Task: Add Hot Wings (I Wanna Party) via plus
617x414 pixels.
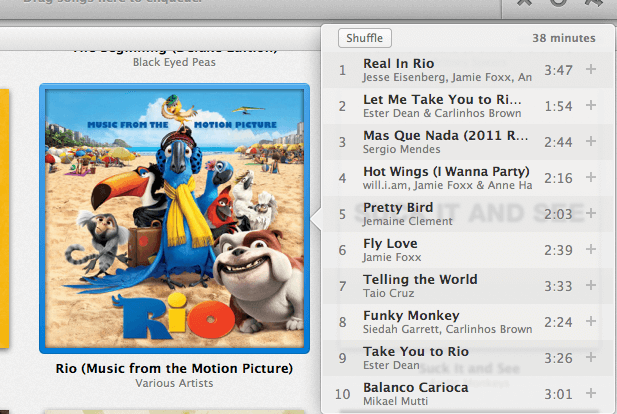Action: click(x=591, y=177)
